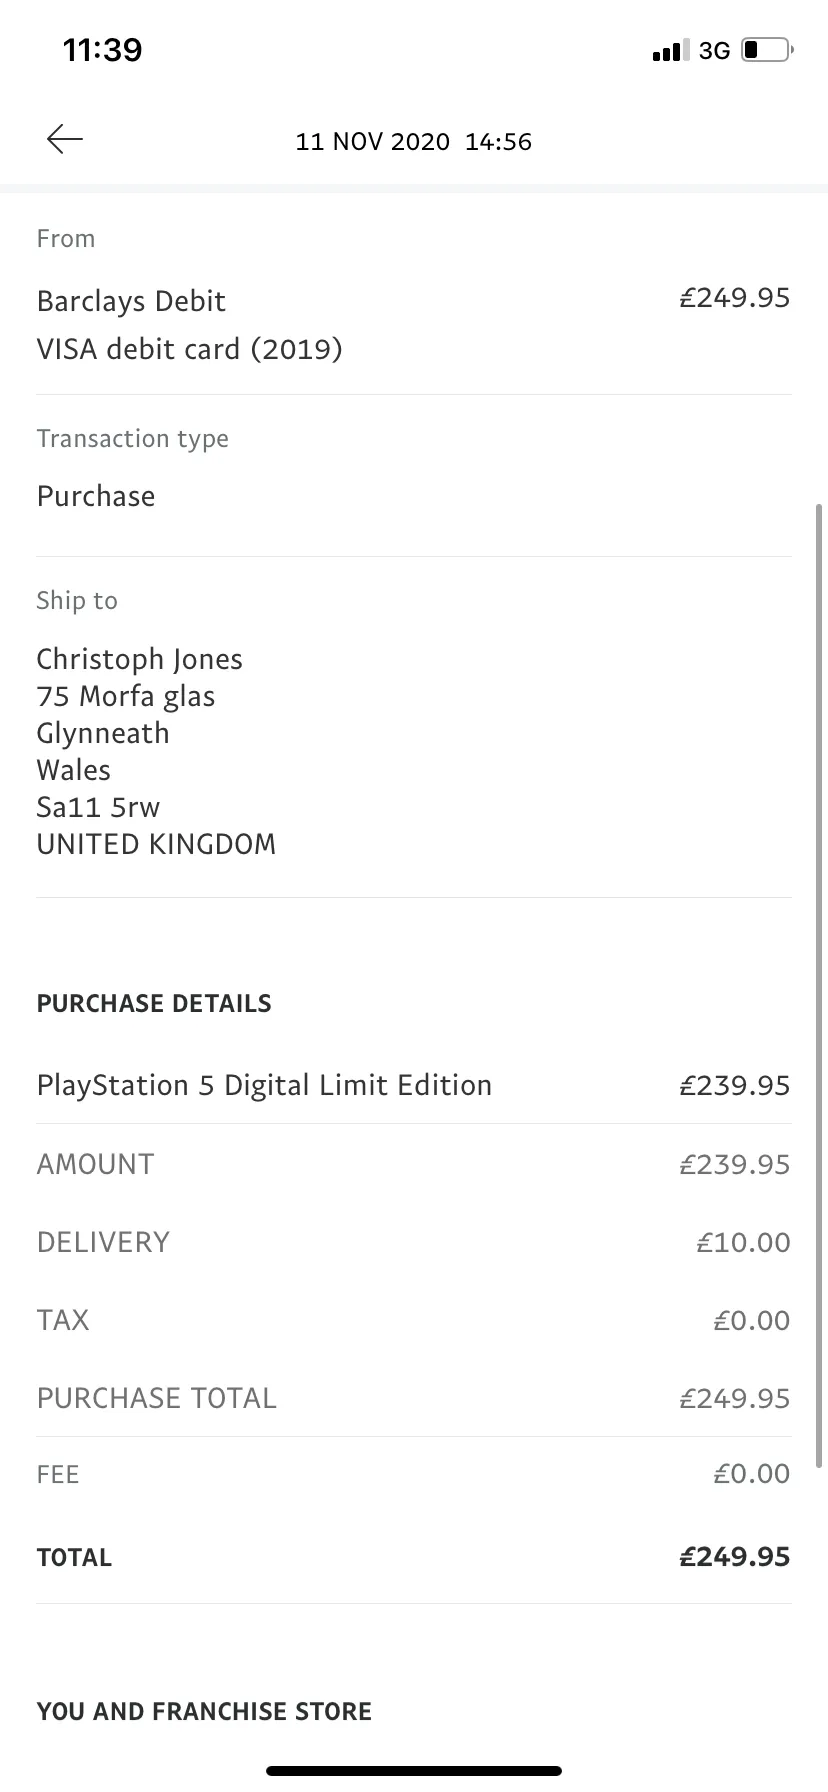Tap the PURCHASE DETAILS heading

(x=154, y=1004)
